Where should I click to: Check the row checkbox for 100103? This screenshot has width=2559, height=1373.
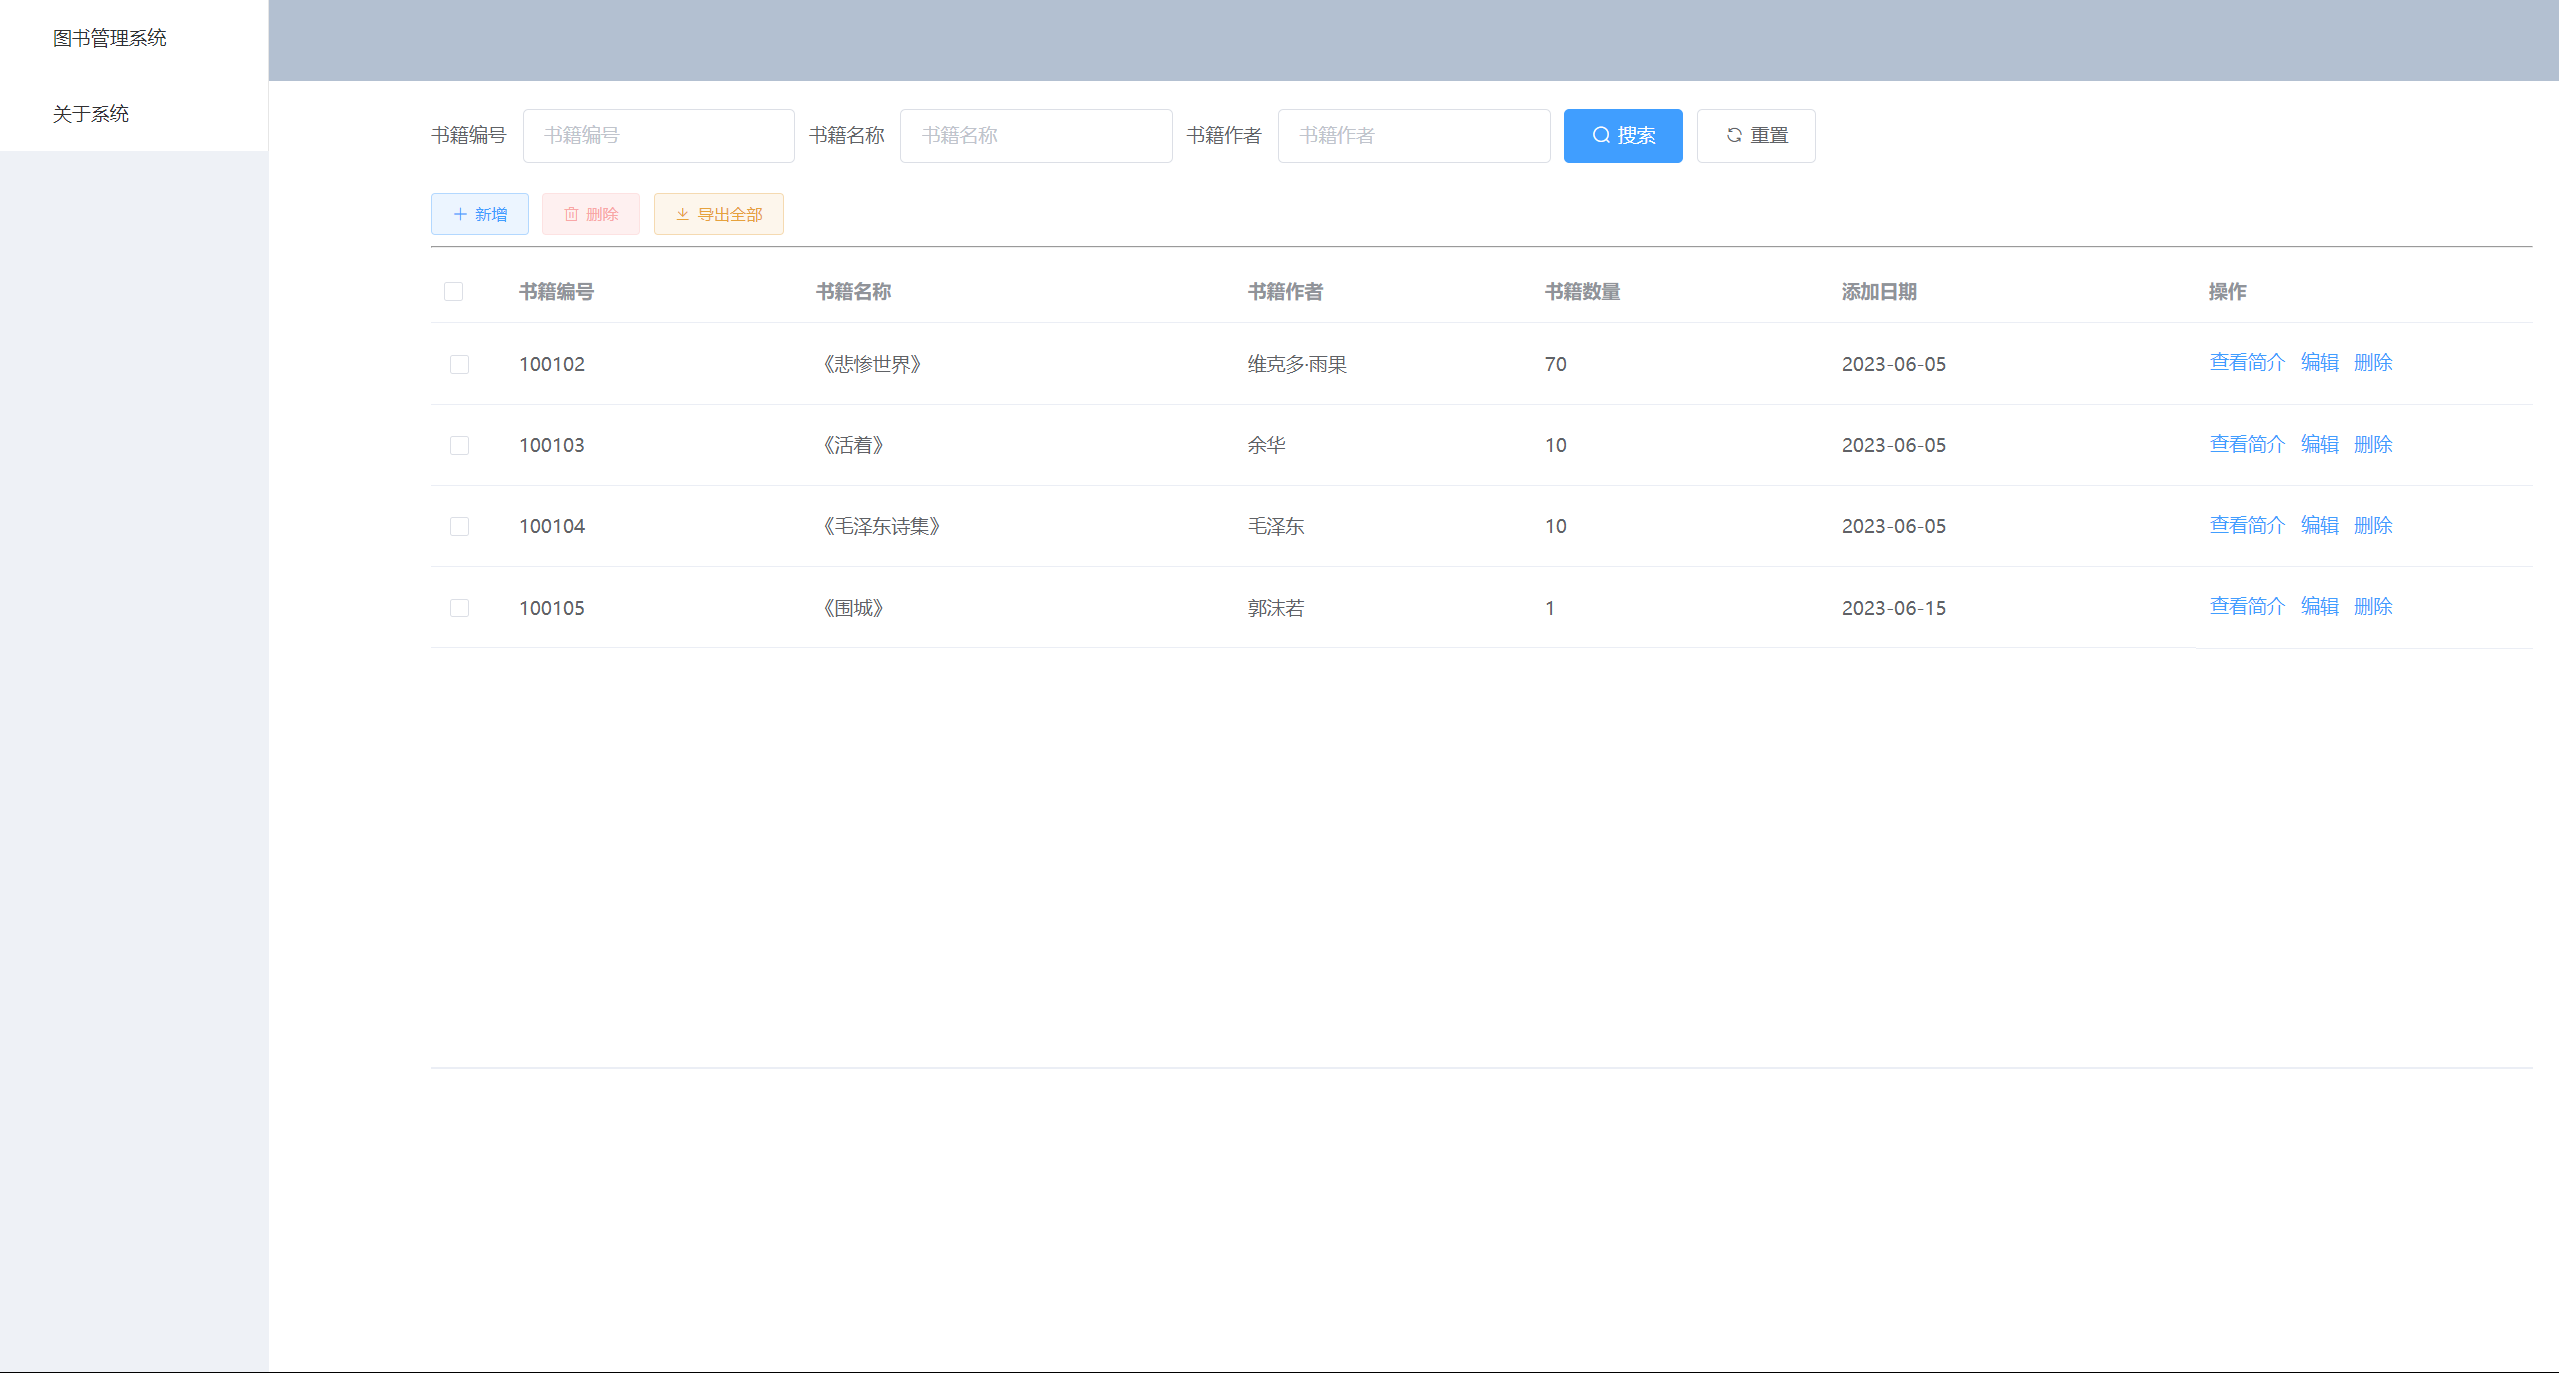[x=459, y=445]
